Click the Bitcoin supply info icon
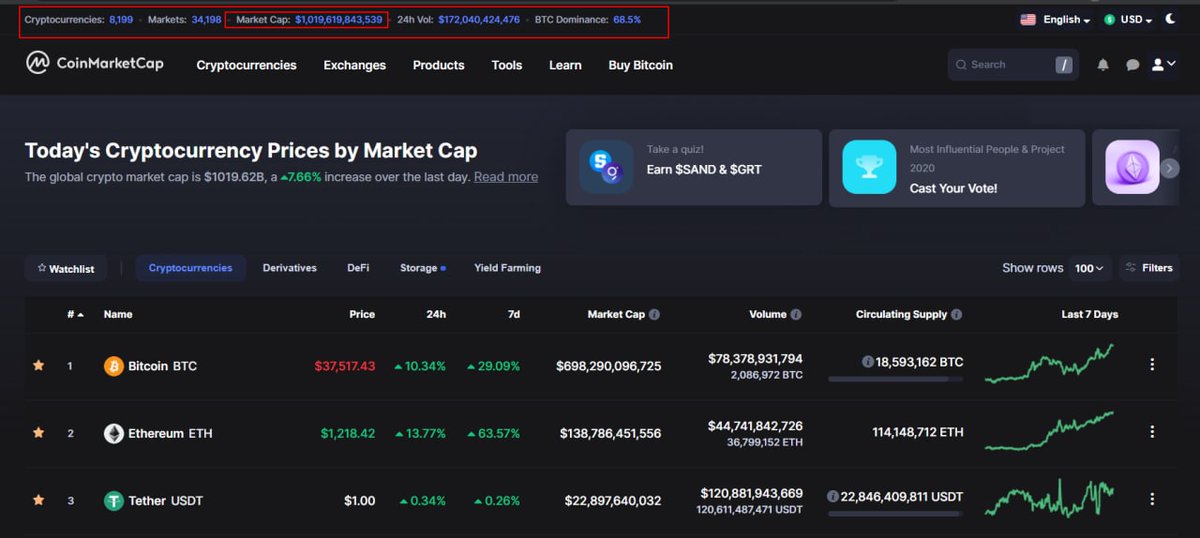This screenshot has height=538, width=1200. 868,362
